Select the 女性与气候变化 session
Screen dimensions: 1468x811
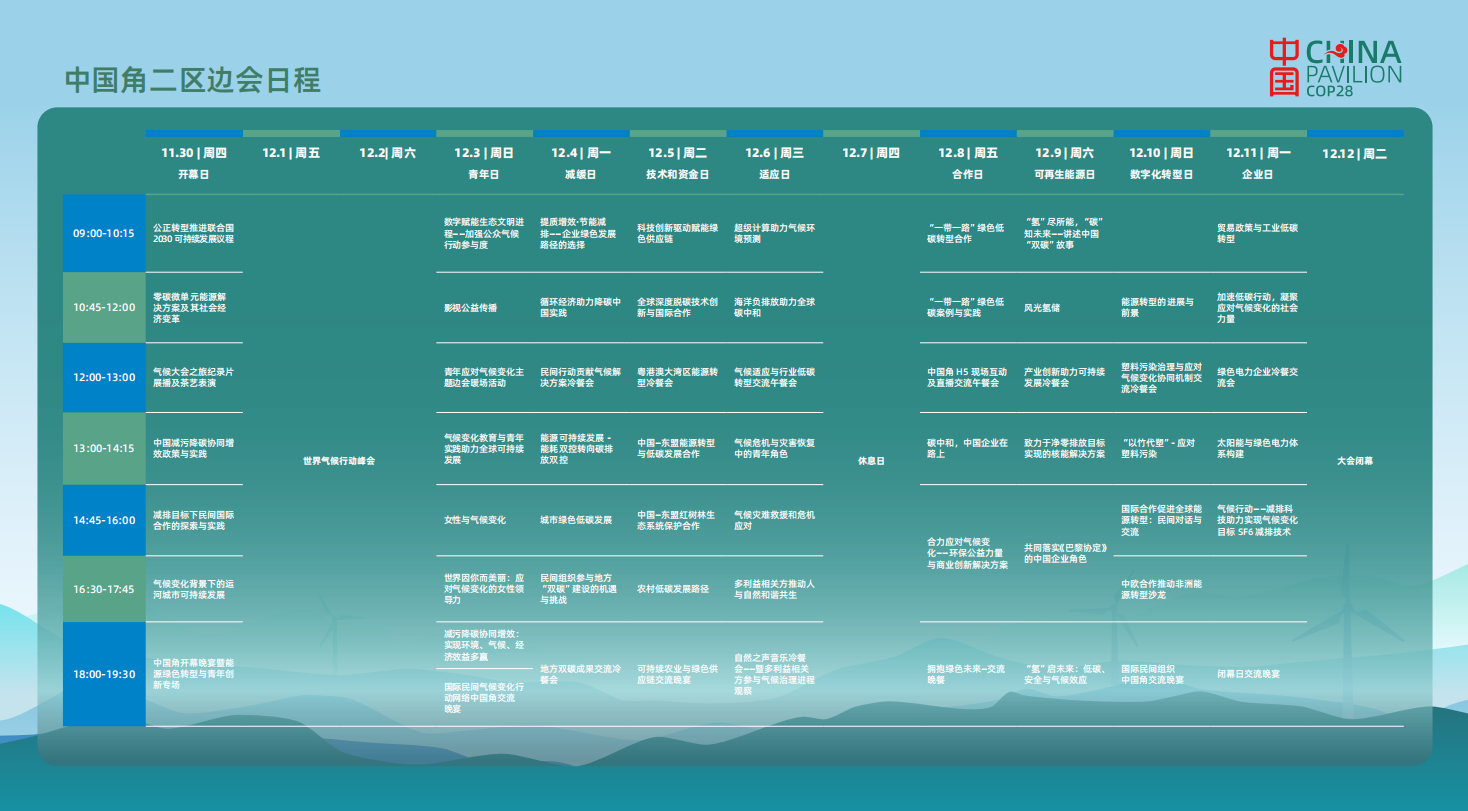click(475, 520)
